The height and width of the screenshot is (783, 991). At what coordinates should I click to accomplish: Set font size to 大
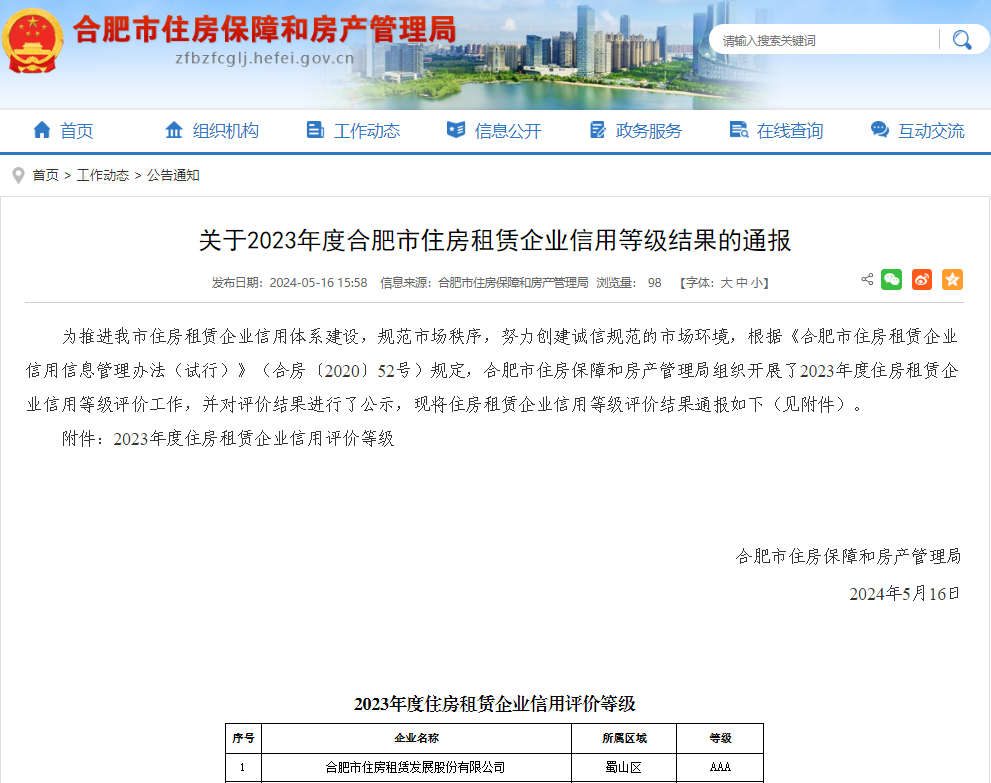(x=725, y=282)
